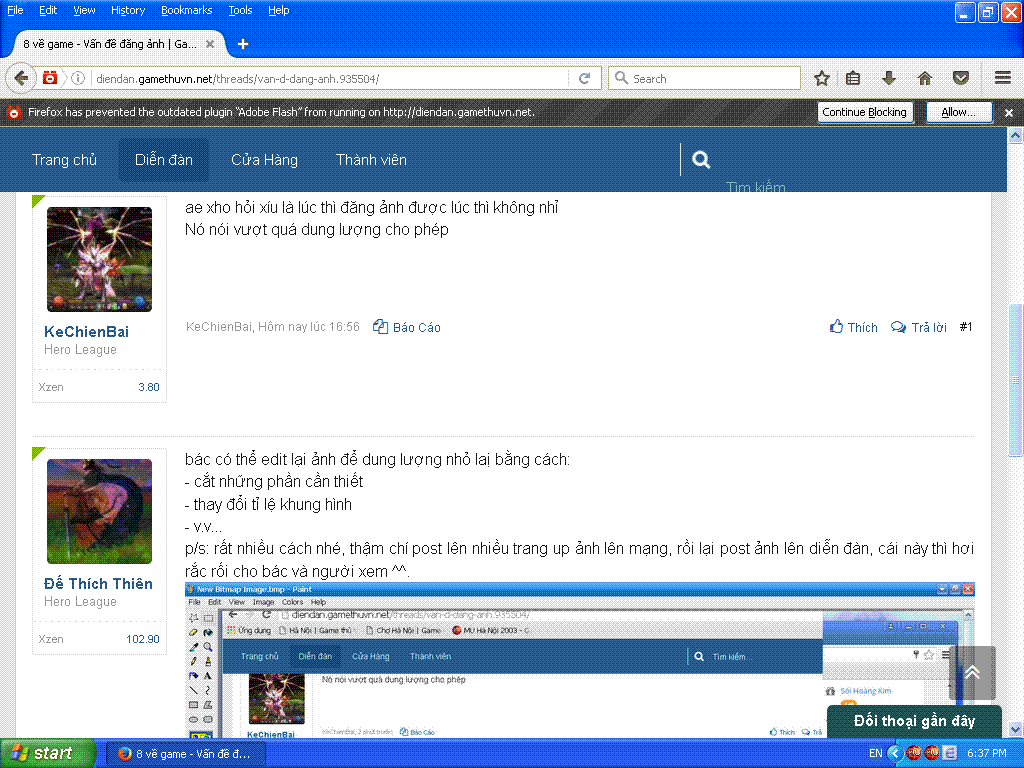The width and height of the screenshot is (1024, 768).
Task: Open the History menu
Action: point(128,10)
